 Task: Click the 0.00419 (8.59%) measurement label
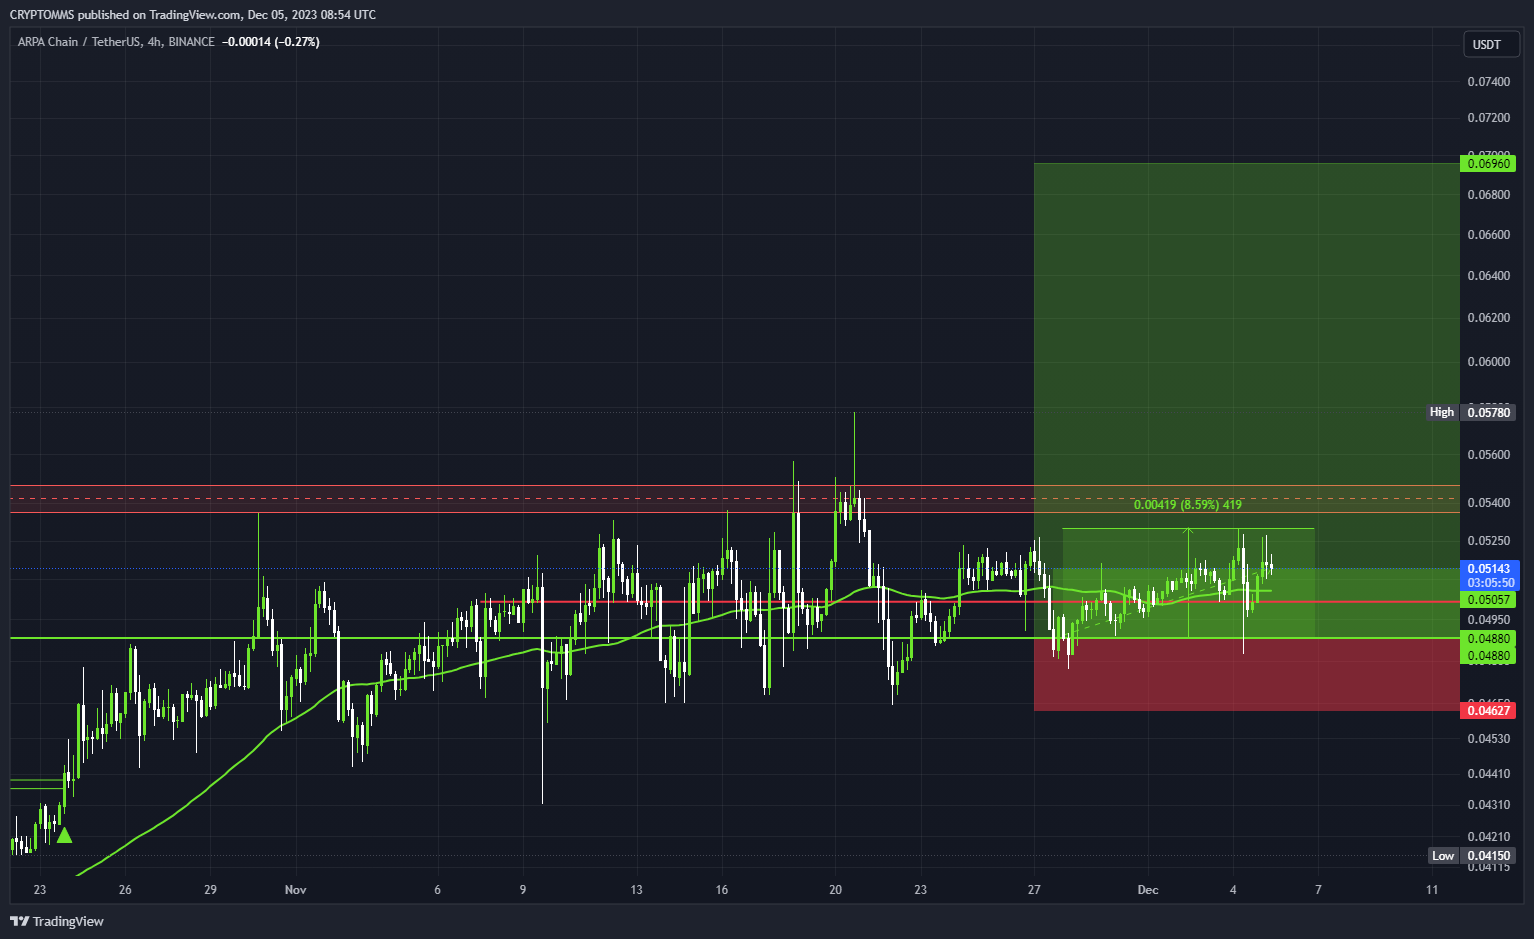[x=1188, y=505]
